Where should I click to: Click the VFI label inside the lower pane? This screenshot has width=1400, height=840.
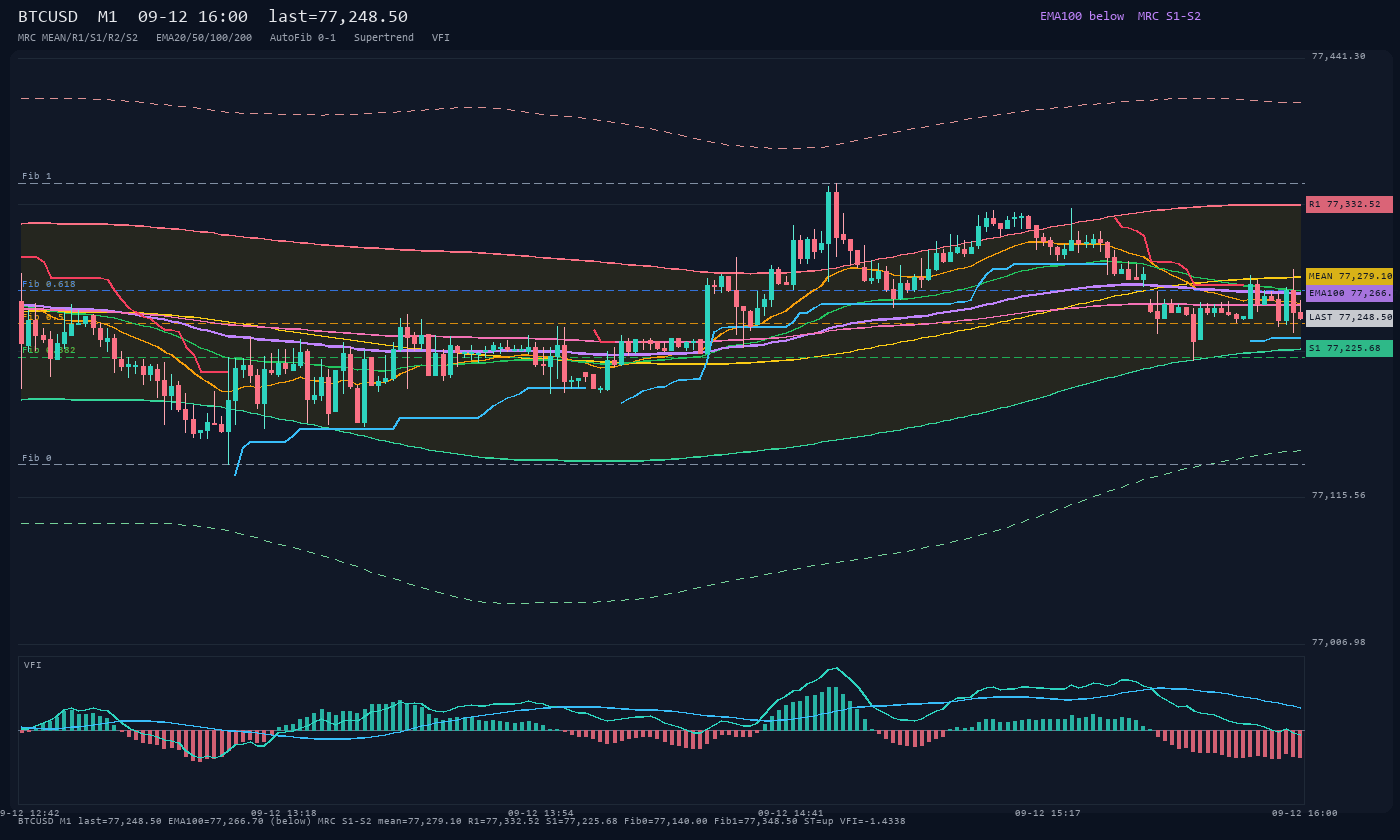33,665
